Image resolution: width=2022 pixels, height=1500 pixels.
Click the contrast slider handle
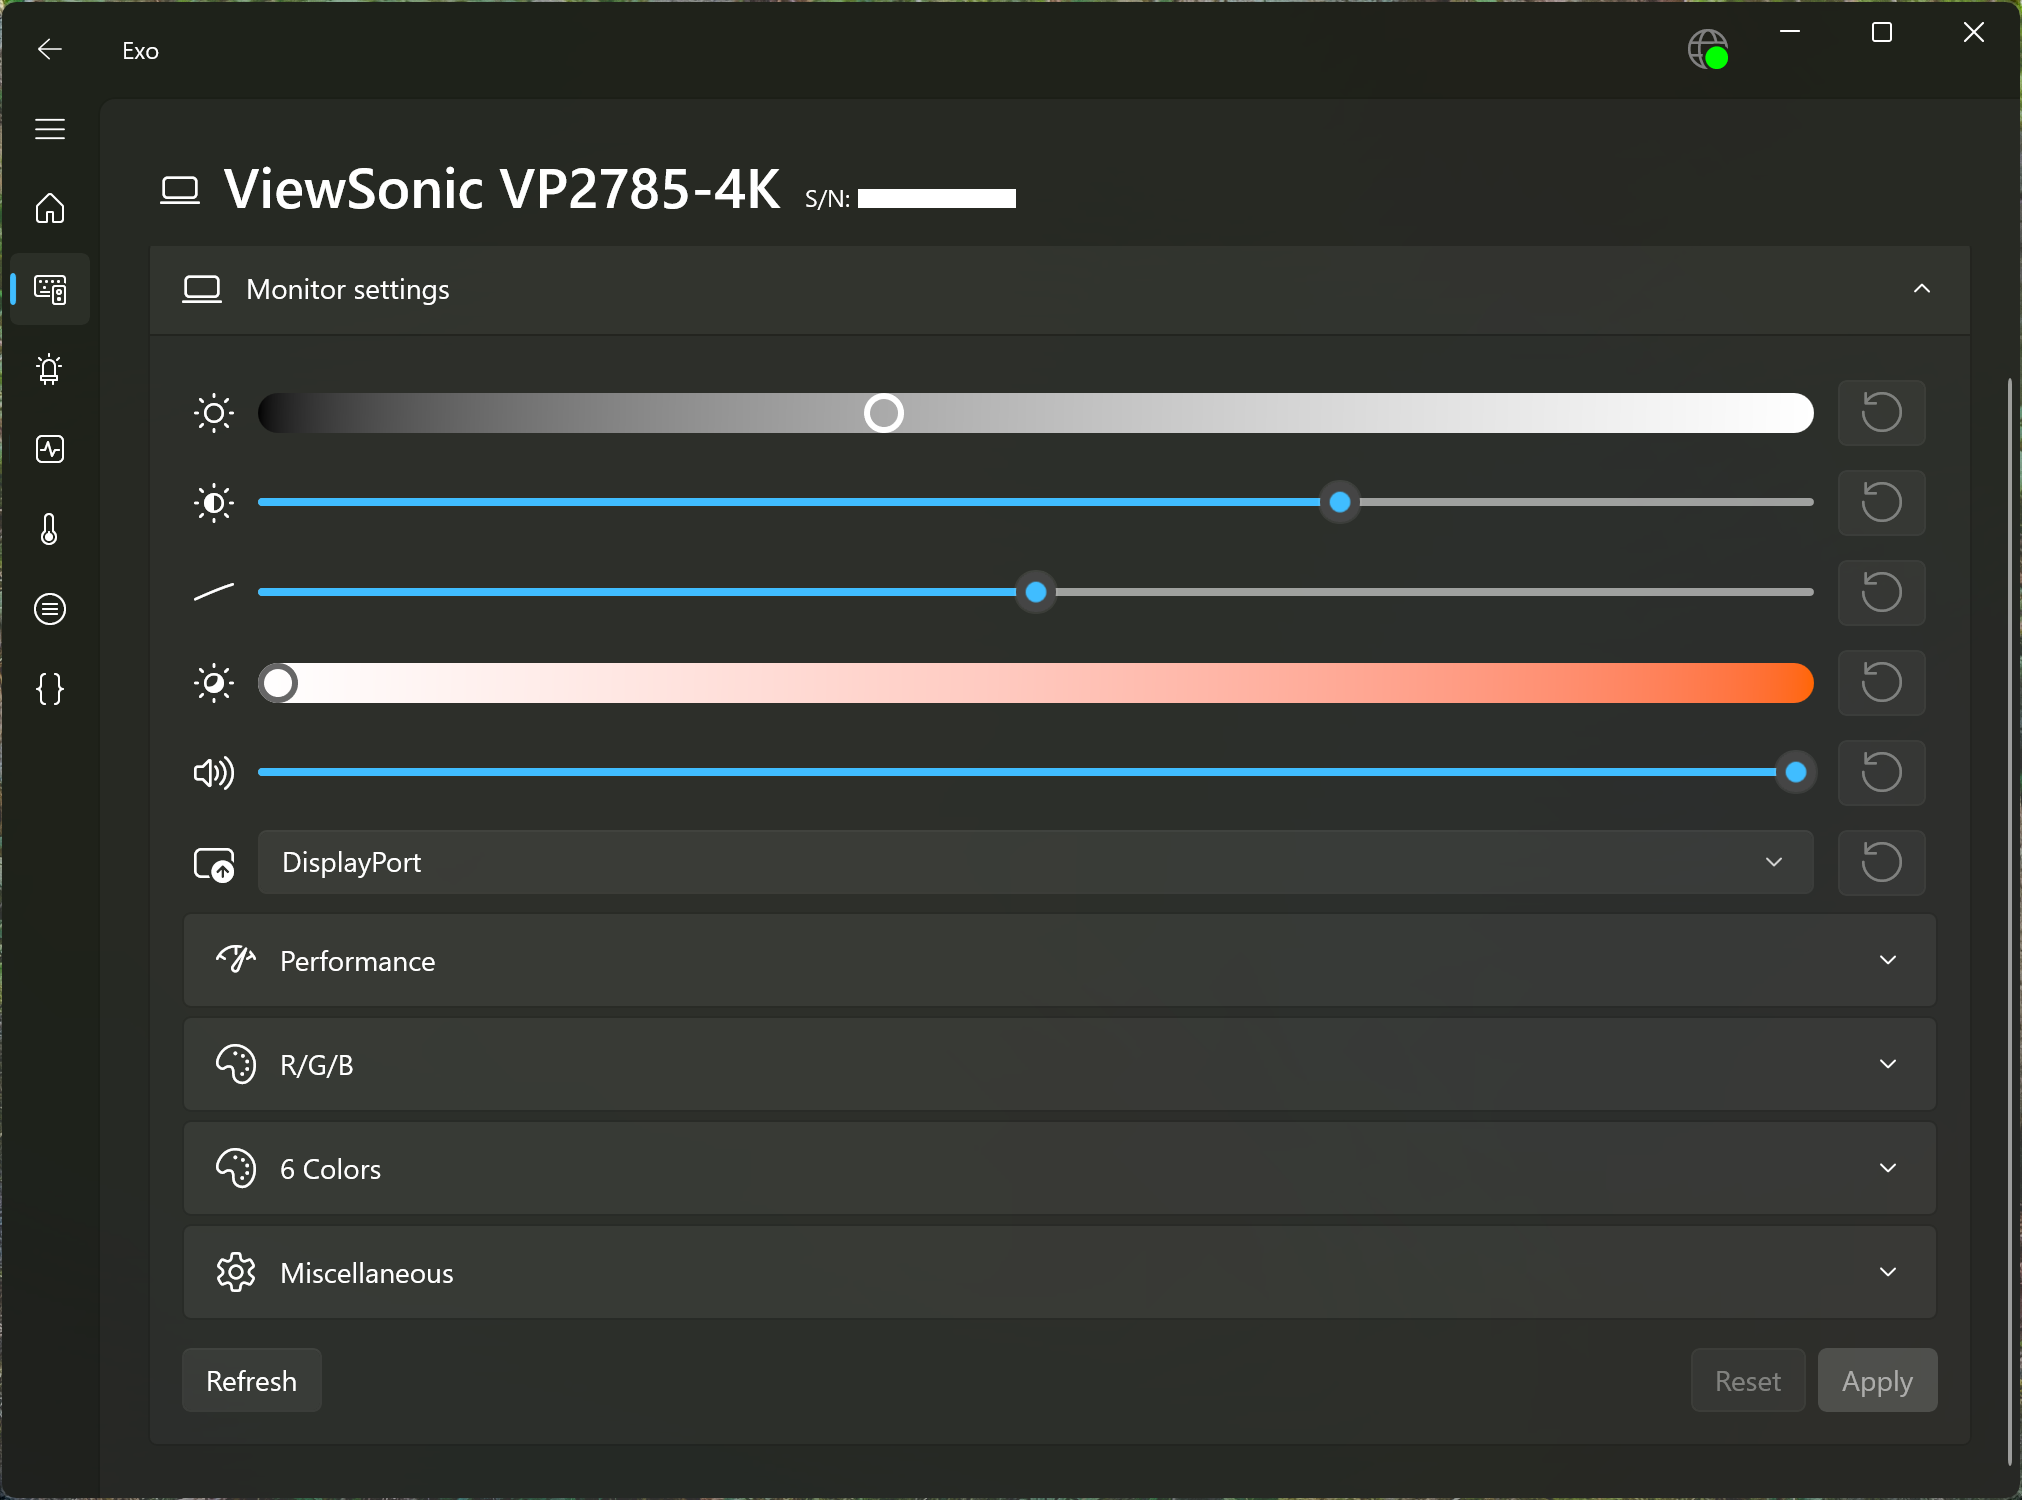tap(1340, 502)
